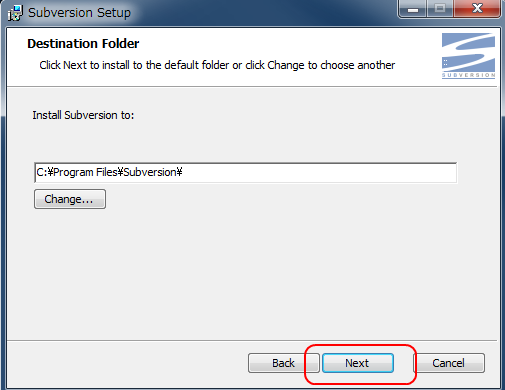Click the 'Click Next to install' description text
This screenshot has height=390, width=505.
click(x=217, y=65)
